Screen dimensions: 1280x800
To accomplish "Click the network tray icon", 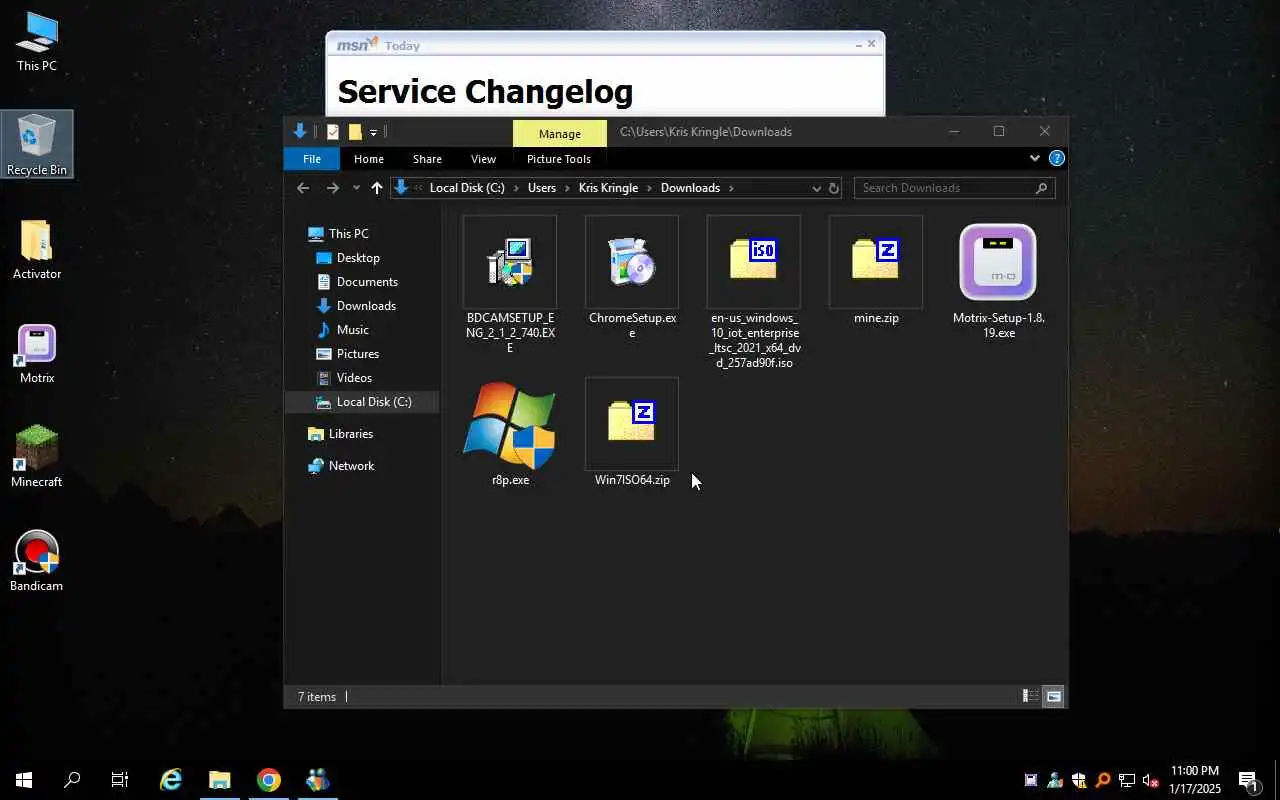I will (x=1127, y=780).
